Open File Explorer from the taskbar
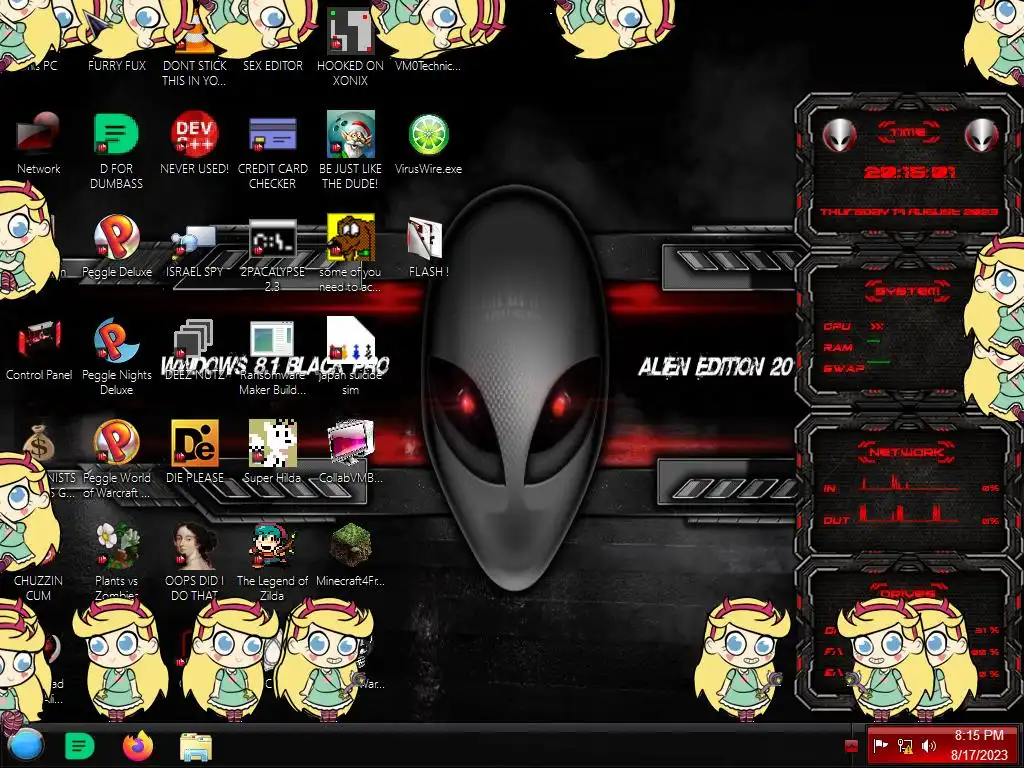Viewport: 1024px width, 768px height. 196,747
